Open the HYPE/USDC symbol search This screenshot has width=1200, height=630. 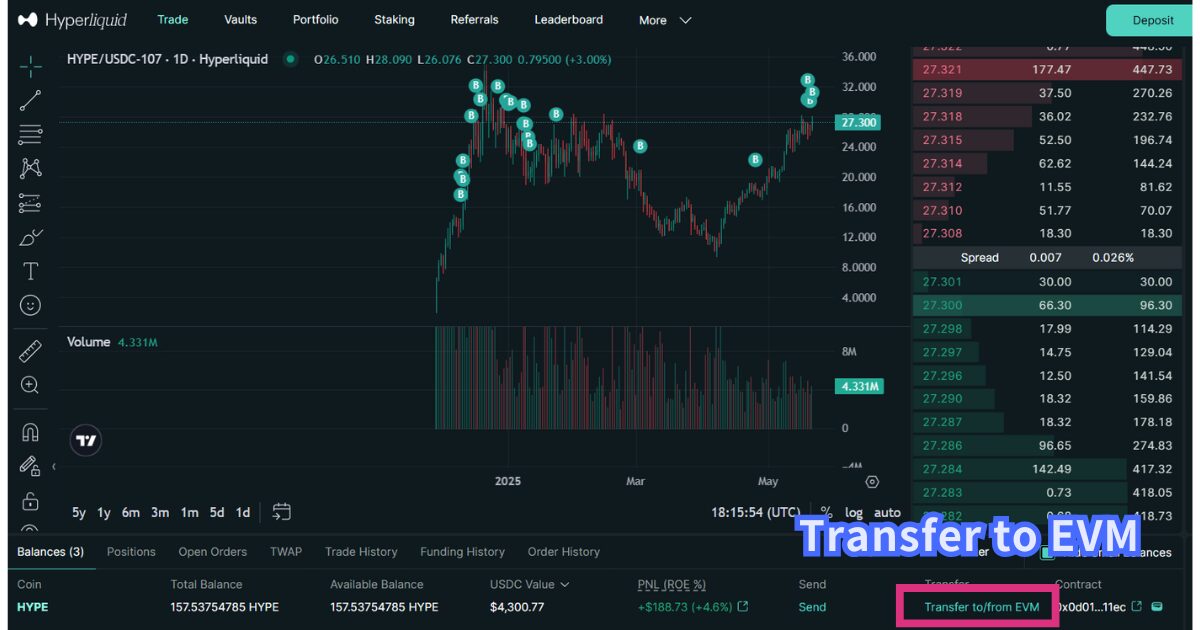(167, 59)
